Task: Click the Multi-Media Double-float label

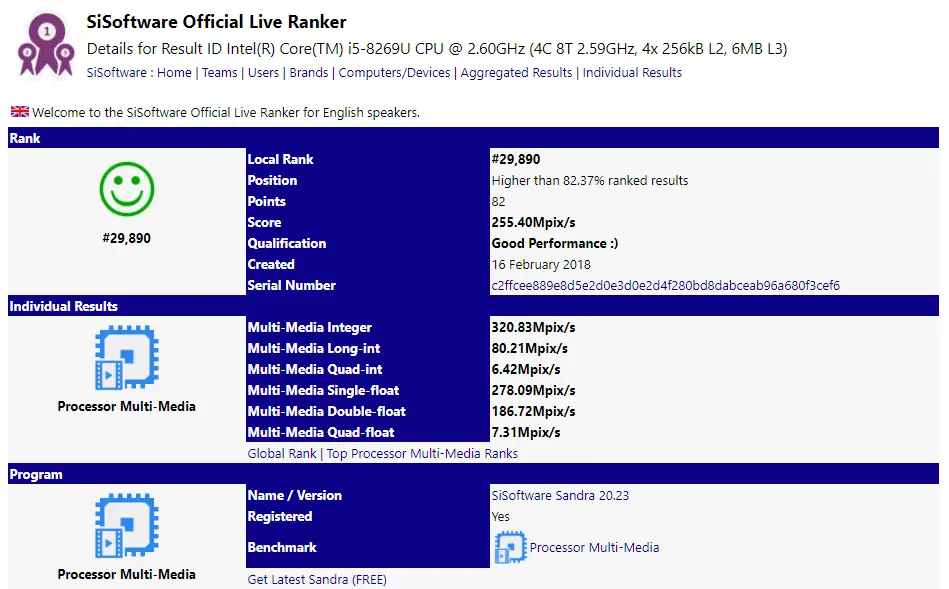Action: (327, 411)
